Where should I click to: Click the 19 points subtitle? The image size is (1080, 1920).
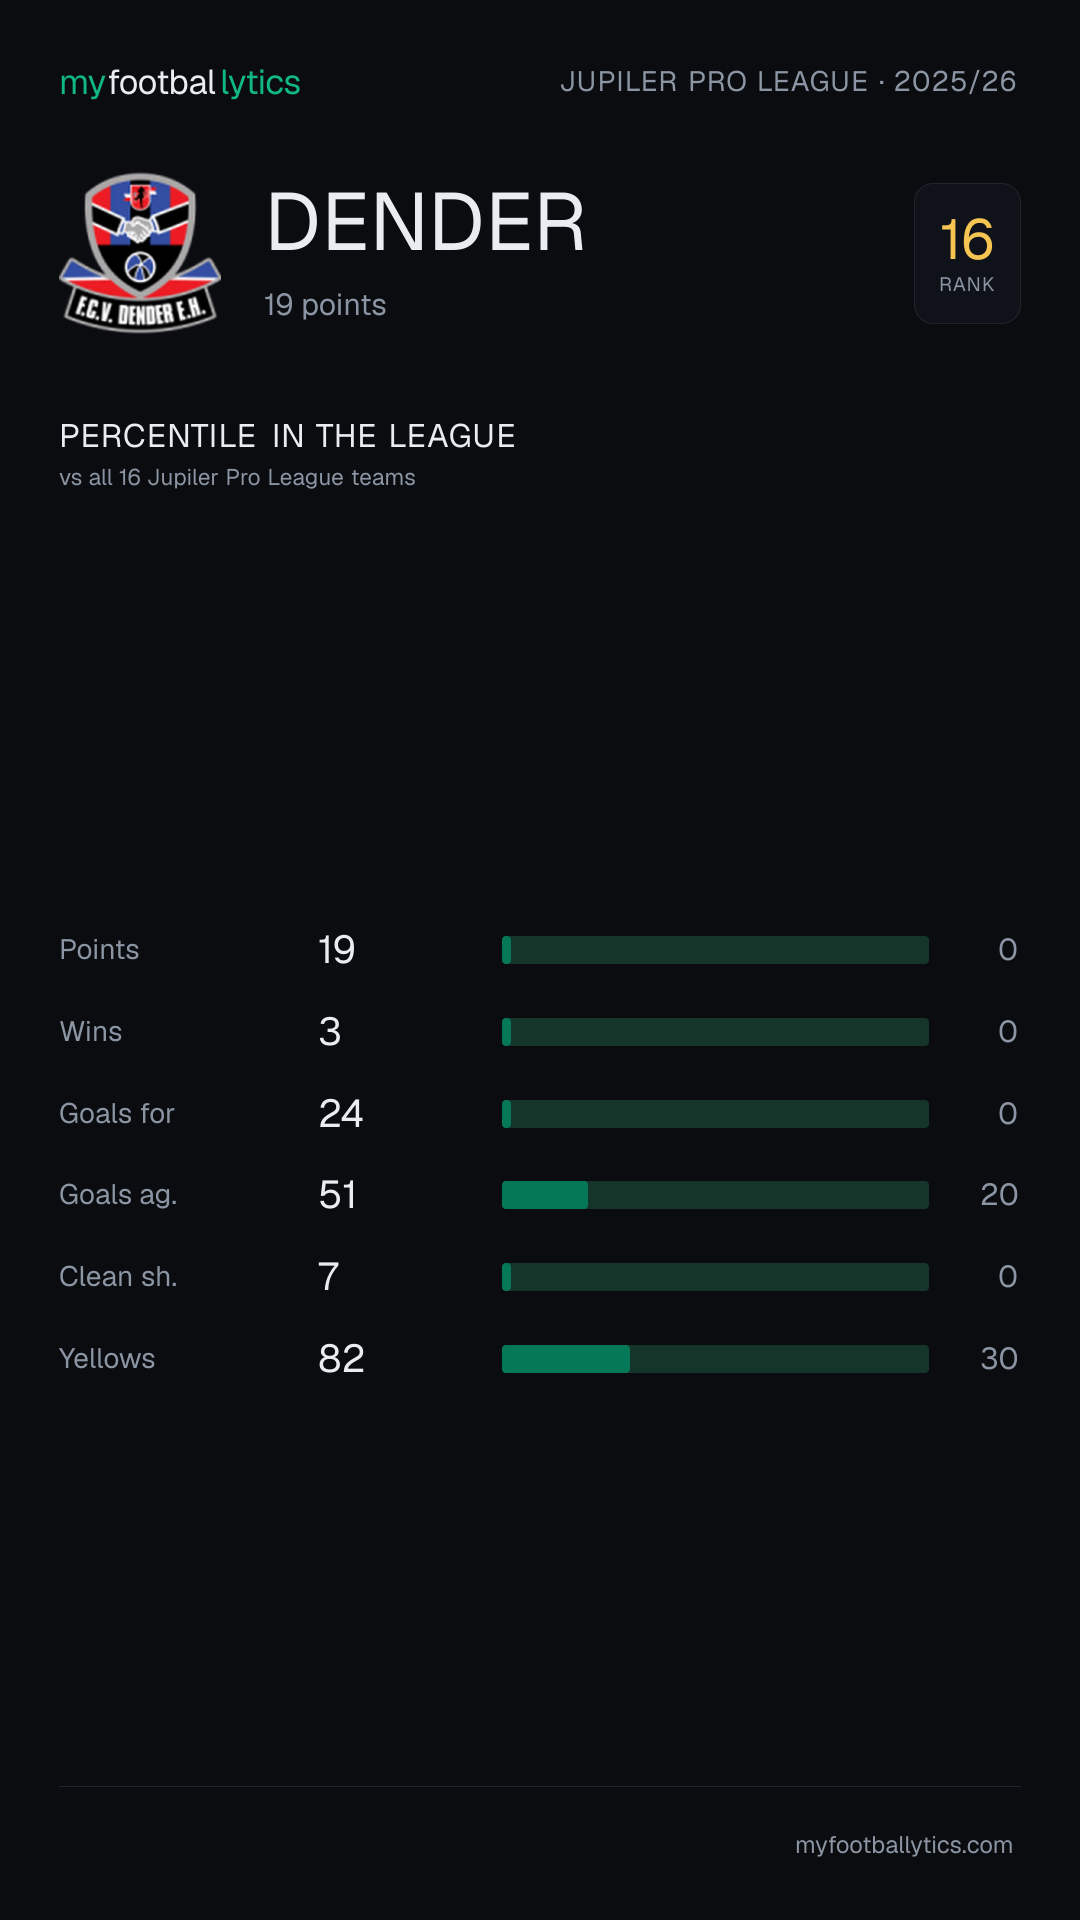[325, 305]
